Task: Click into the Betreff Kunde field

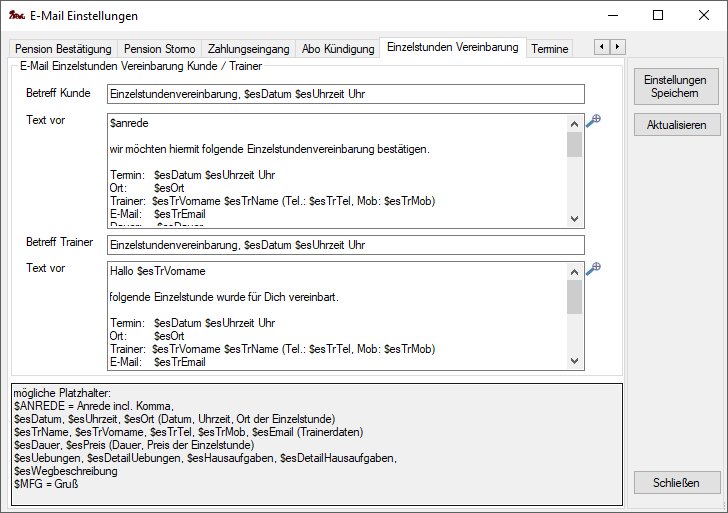Action: pos(344,94)
